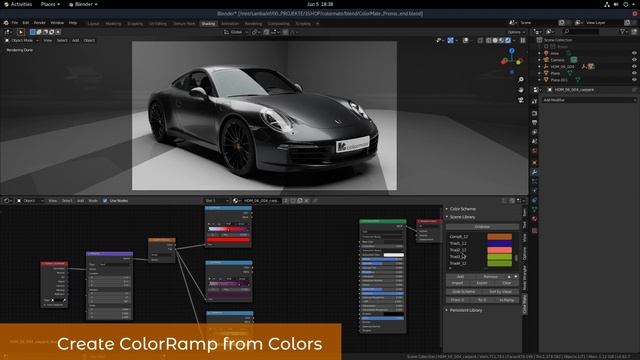Screen dimensions: 640x360
Task: Open the Output properties tab icon
Action: 534,122
